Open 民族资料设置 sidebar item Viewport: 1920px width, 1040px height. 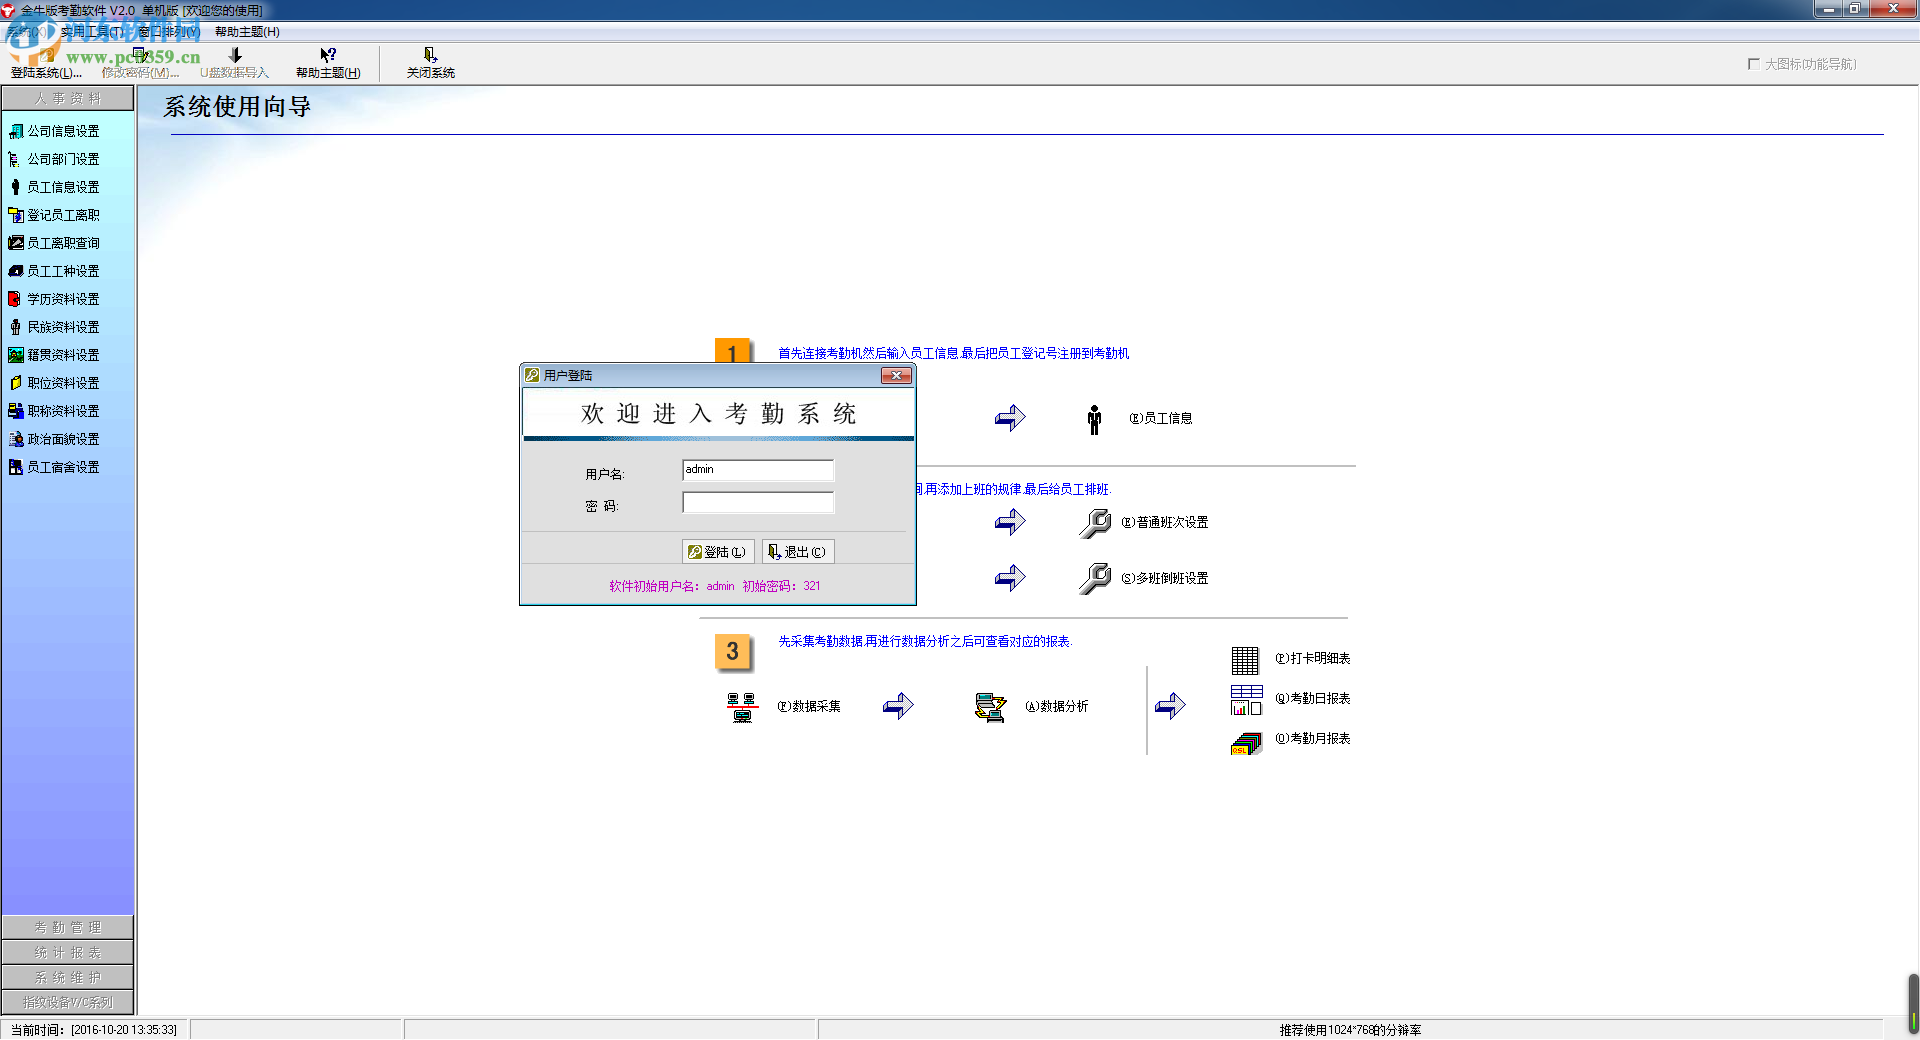pos(55,327)
